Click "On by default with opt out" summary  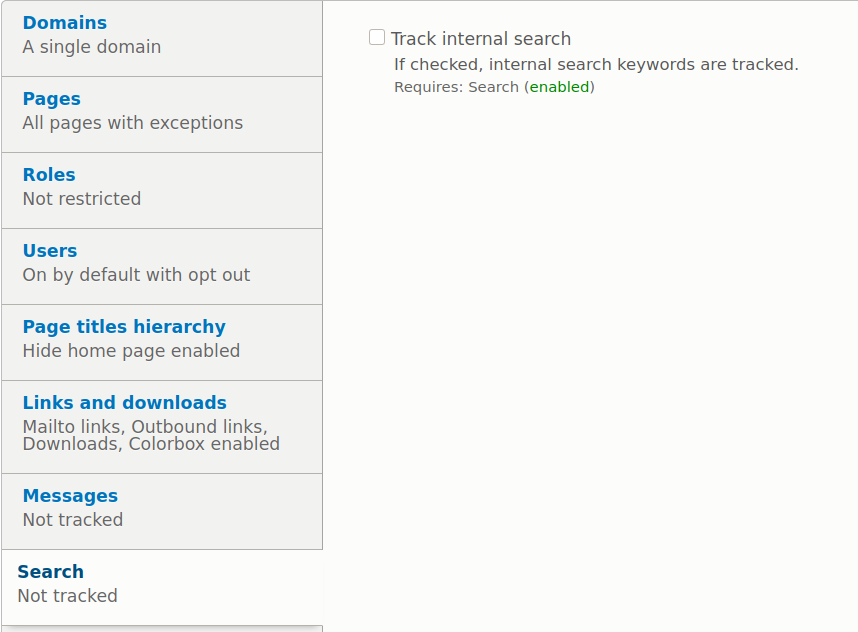[x=136, y=275]
